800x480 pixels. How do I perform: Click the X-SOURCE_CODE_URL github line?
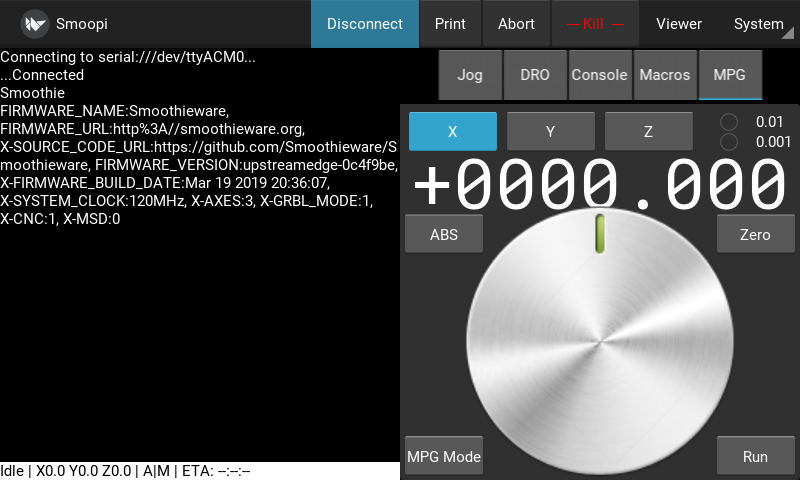(x=198, y=147)
